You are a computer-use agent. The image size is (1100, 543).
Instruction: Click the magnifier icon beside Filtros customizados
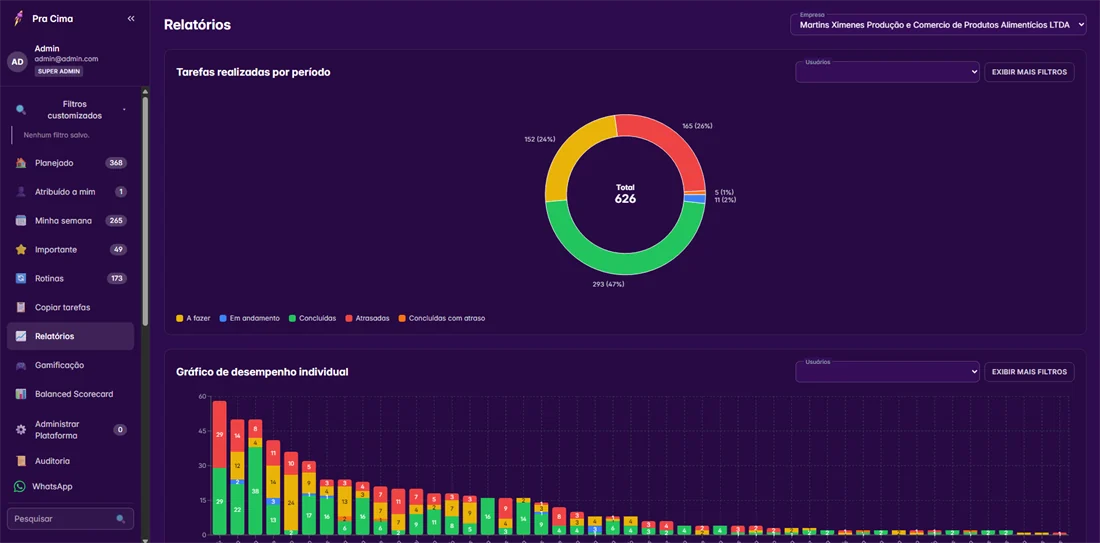[21, 109]
